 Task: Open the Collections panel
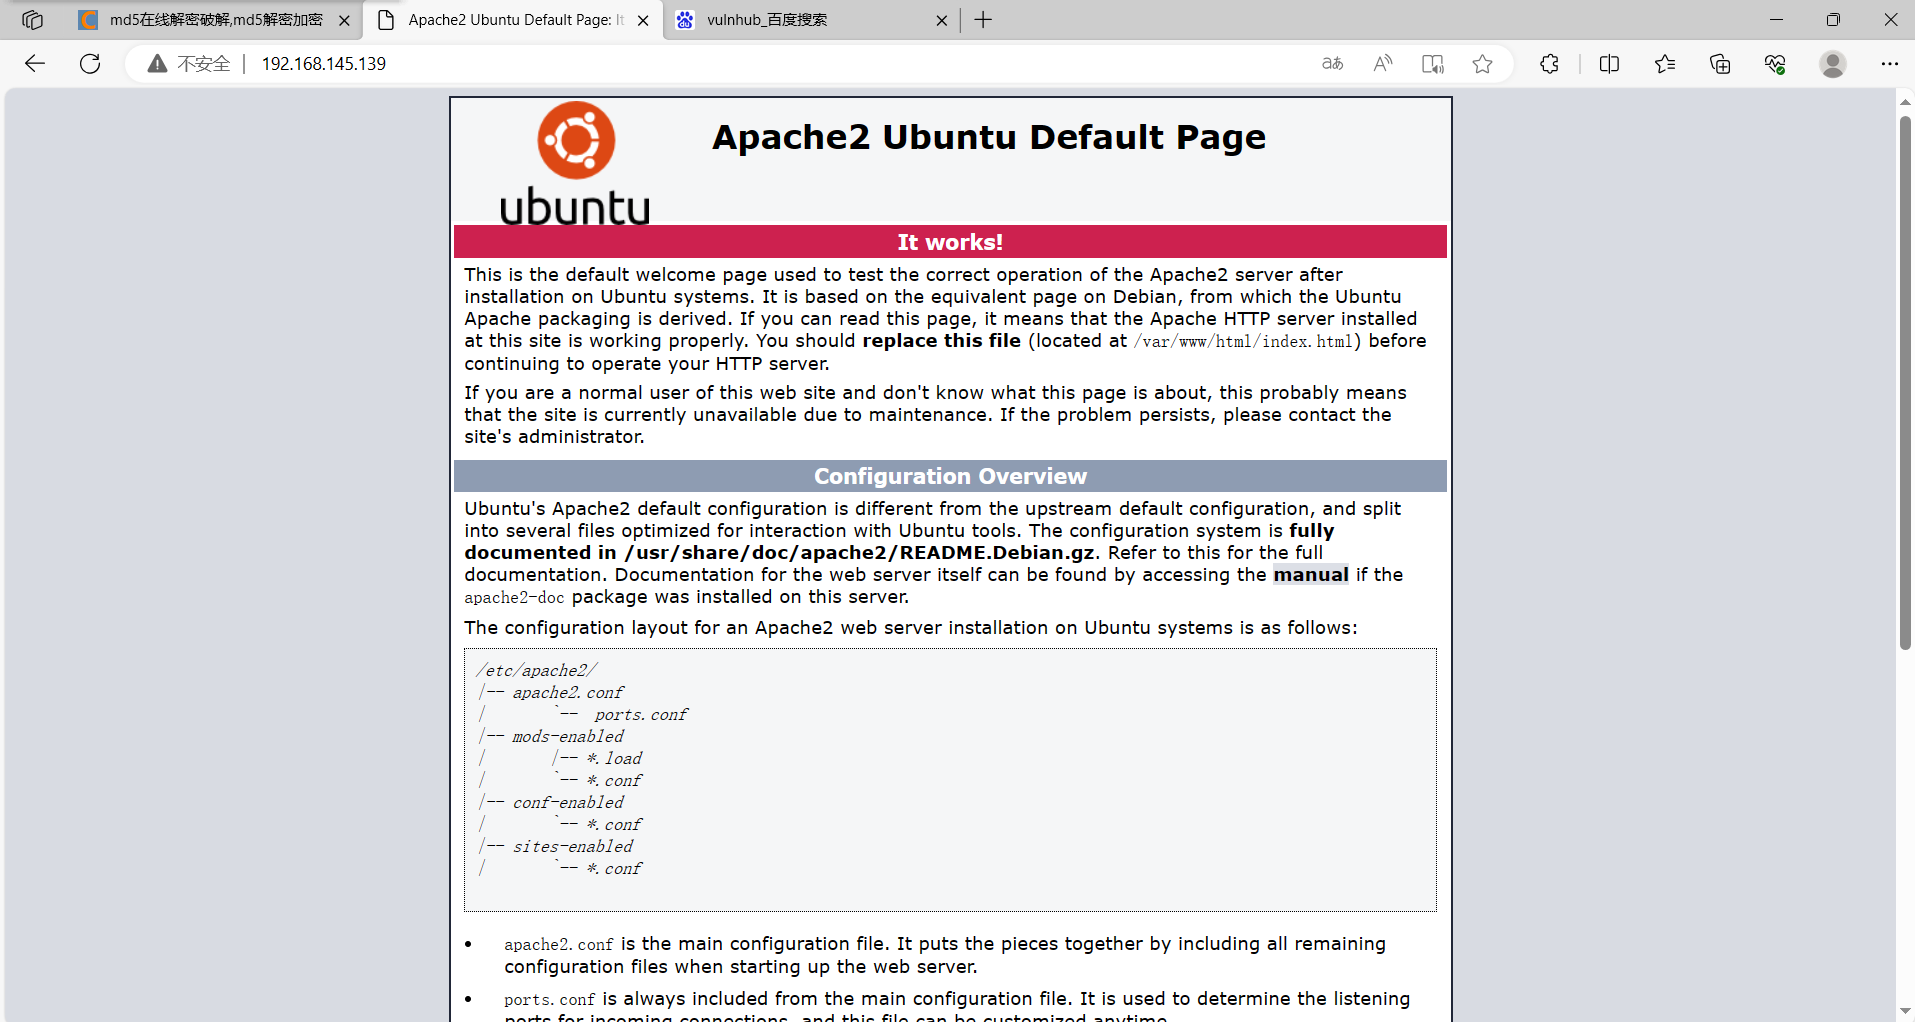coord(1720,64)
